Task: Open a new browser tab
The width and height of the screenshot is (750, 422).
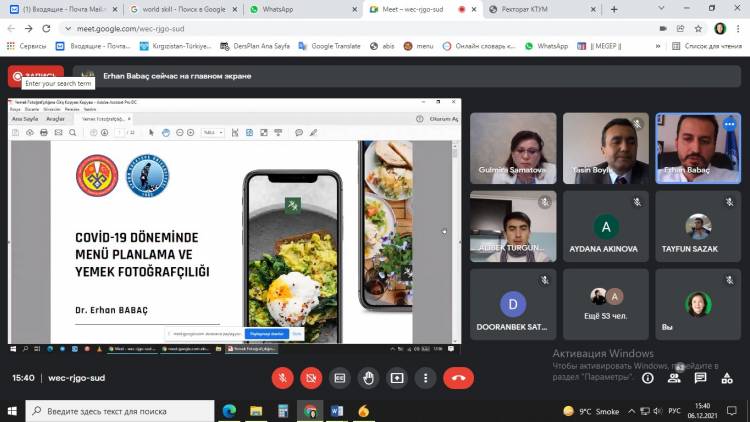Action: 614,9
